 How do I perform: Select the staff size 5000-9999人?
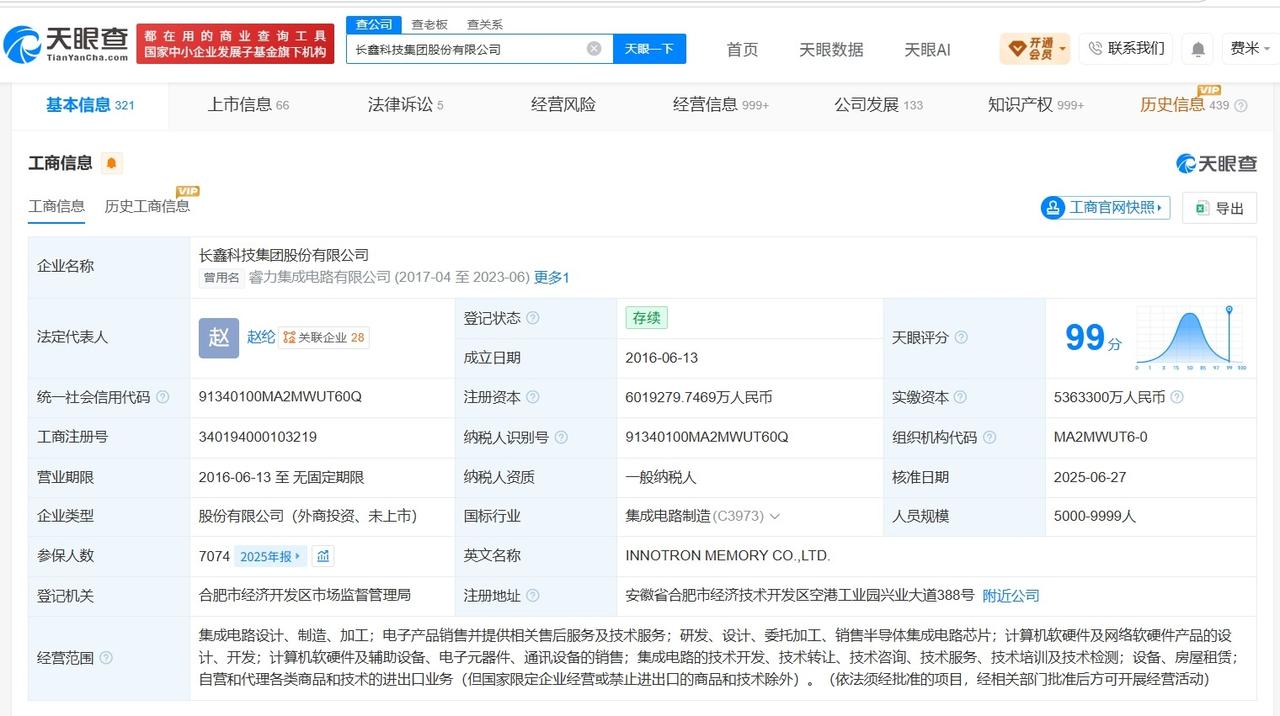click(x=1094, y=516)
